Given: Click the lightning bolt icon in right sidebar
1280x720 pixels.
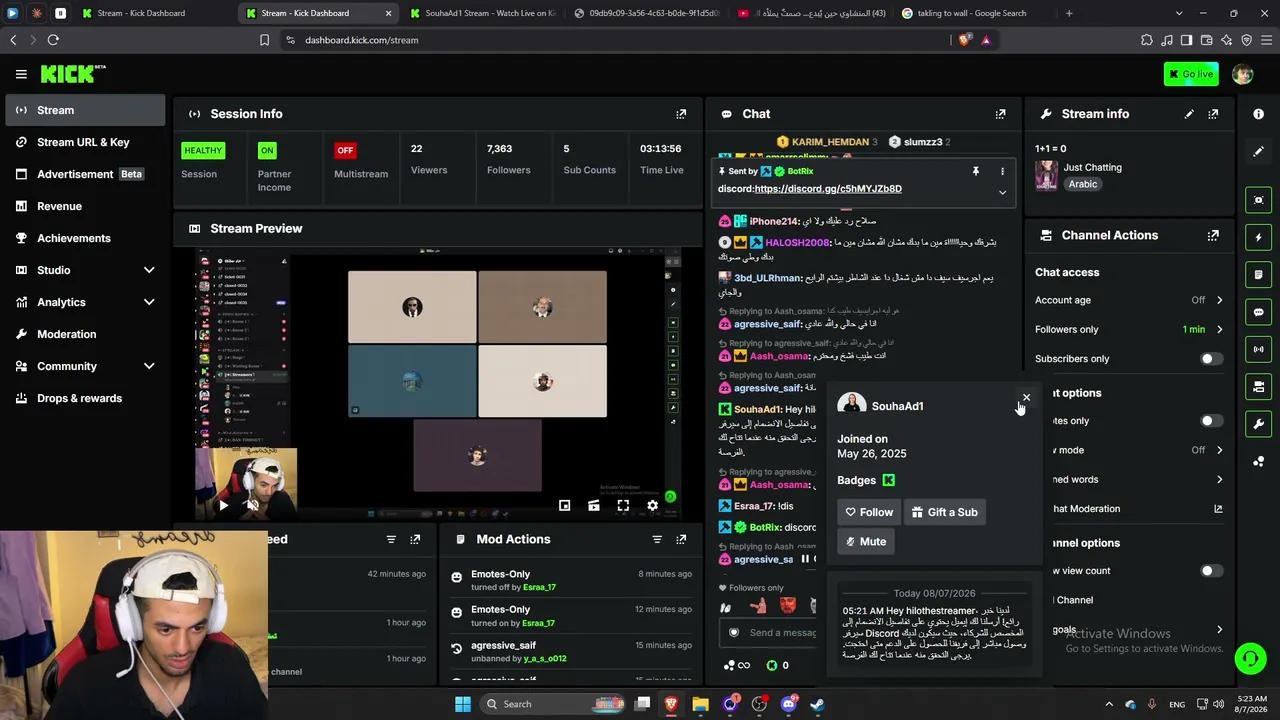Looking at the screenshot, I should (x=1258, y=237).
